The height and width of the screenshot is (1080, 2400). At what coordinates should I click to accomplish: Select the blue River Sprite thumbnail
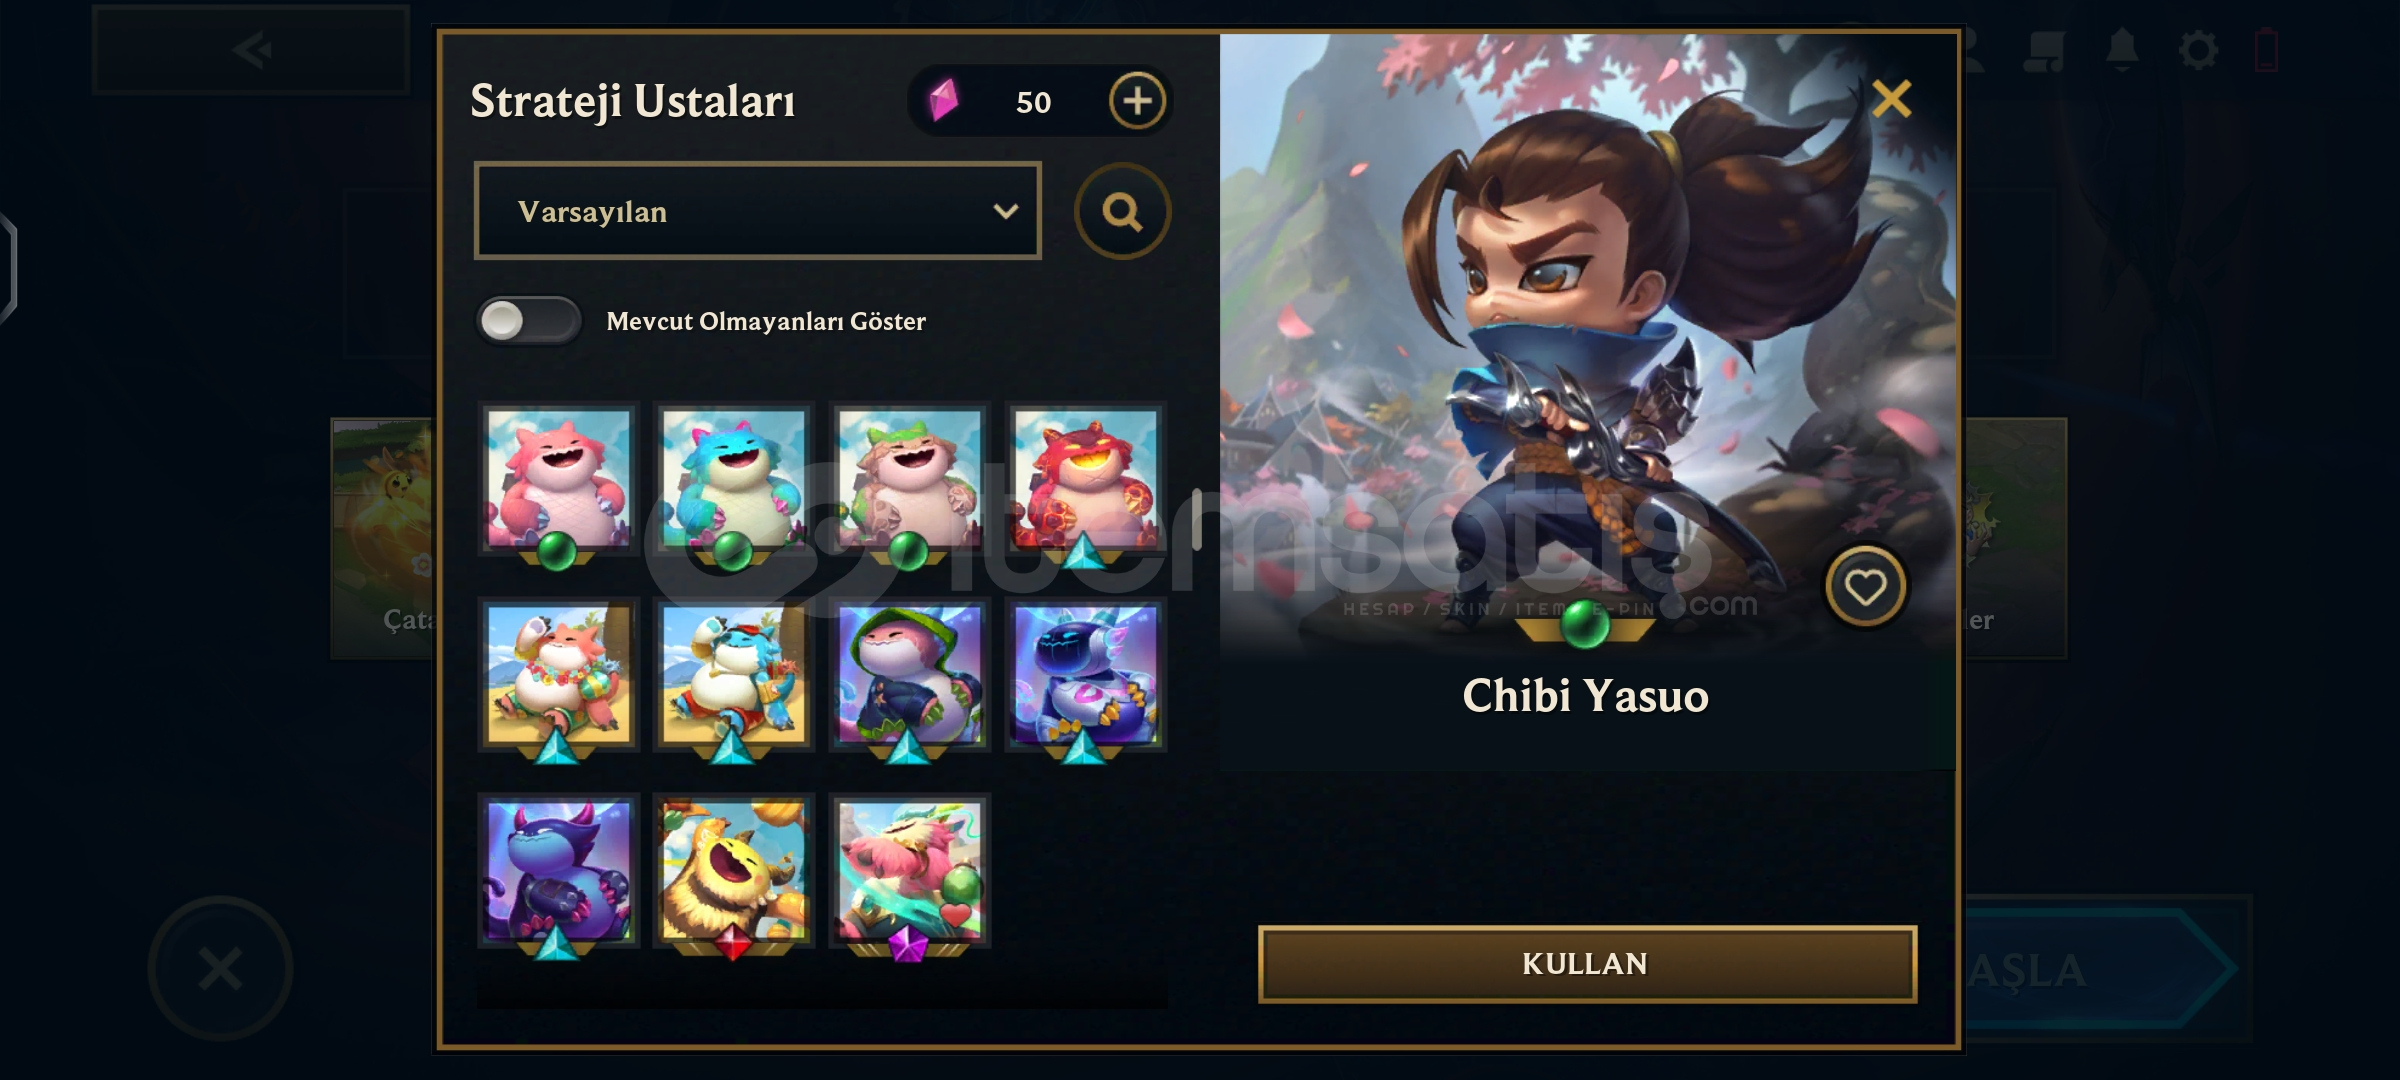[734, 479]
